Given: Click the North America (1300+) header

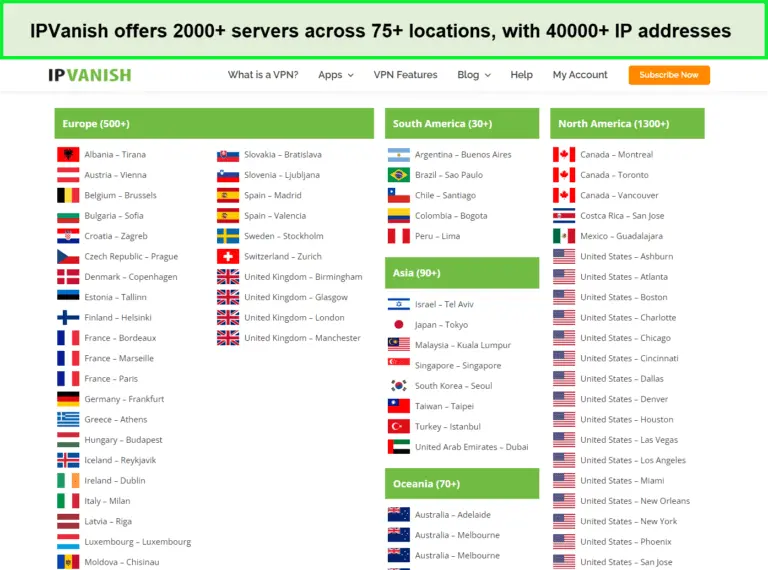Looking at the screenshot, I should [x=627, y=123].
